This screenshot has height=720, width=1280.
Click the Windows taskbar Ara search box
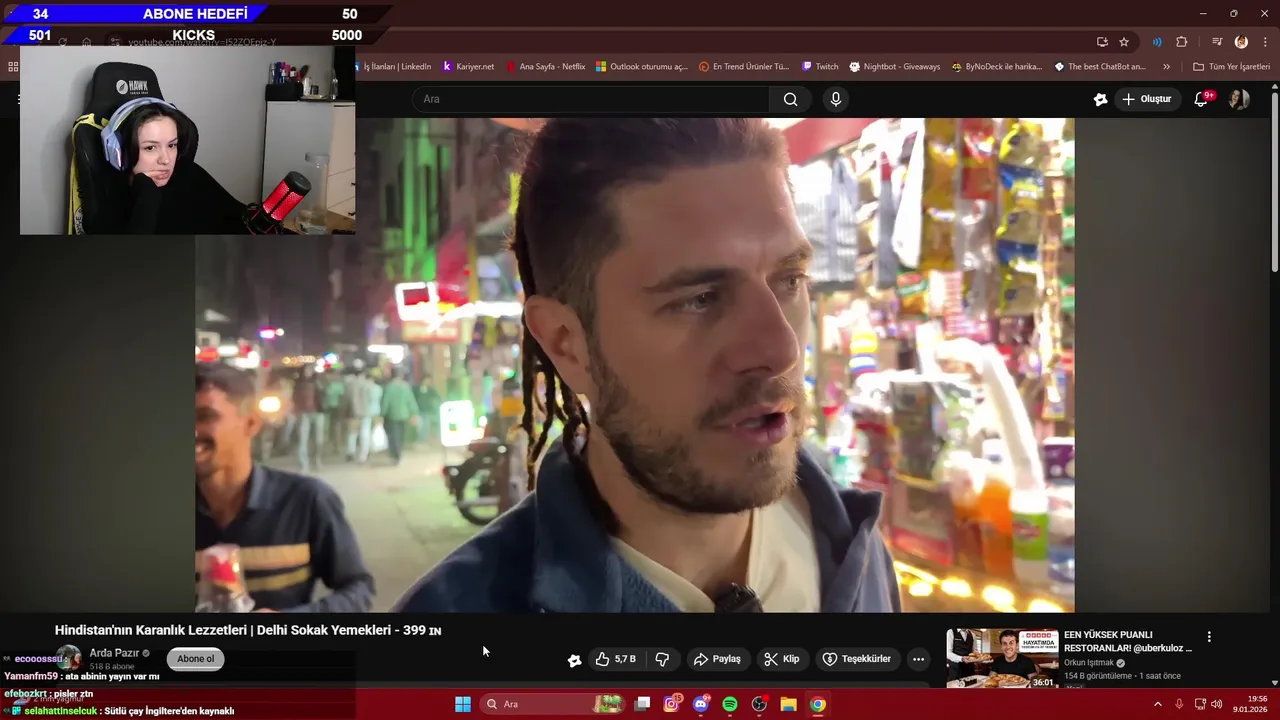pos(553,704)
